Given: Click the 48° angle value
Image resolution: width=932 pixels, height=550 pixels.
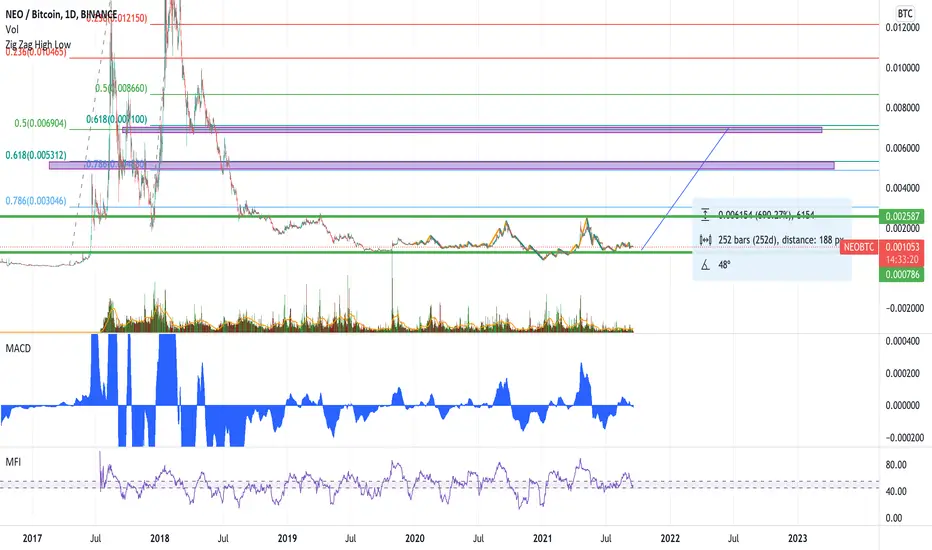Looking at the screenshot, I should (724, 265).
